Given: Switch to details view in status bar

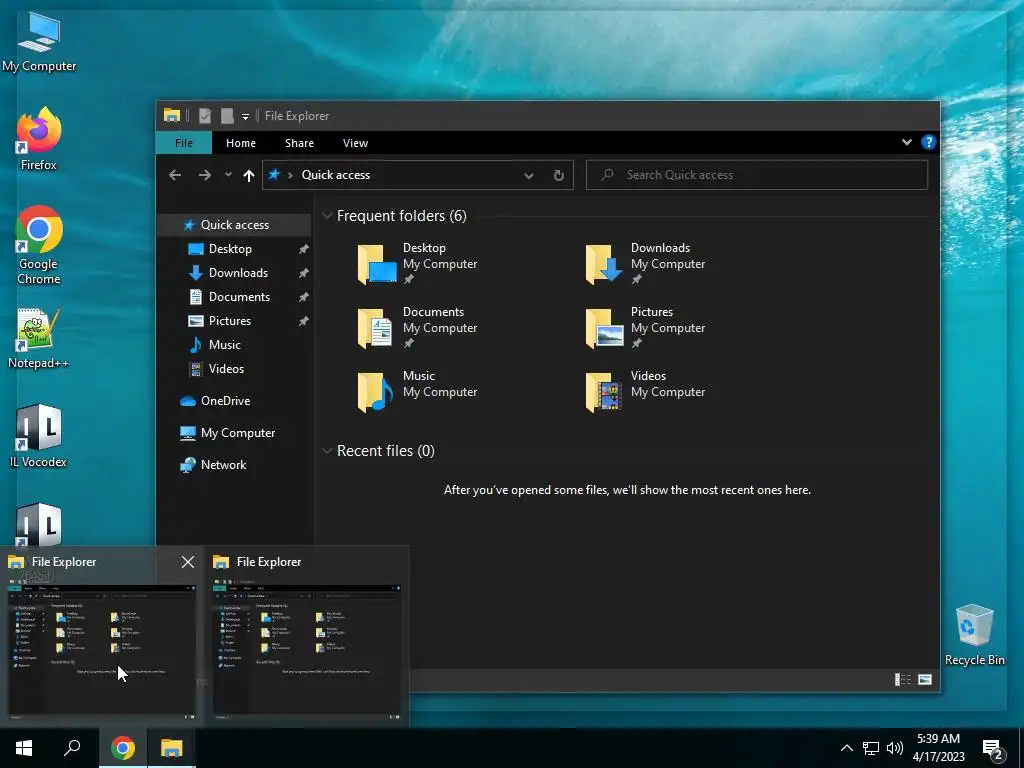Looking at the screenshot, I should coord(903,680).
